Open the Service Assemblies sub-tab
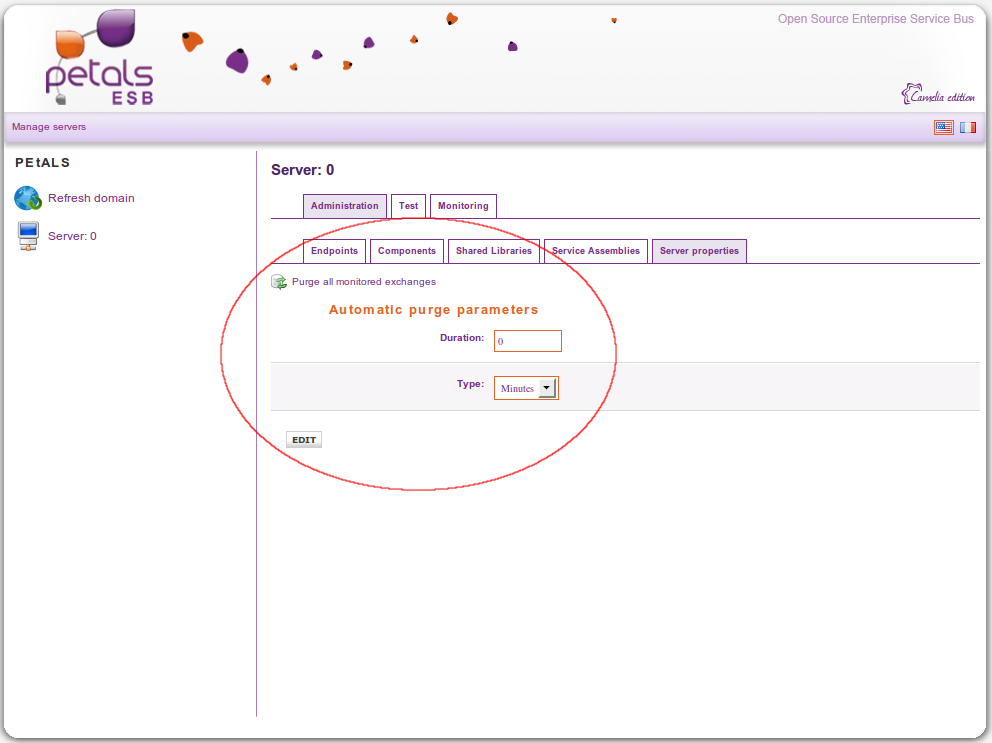 (596, 251)
